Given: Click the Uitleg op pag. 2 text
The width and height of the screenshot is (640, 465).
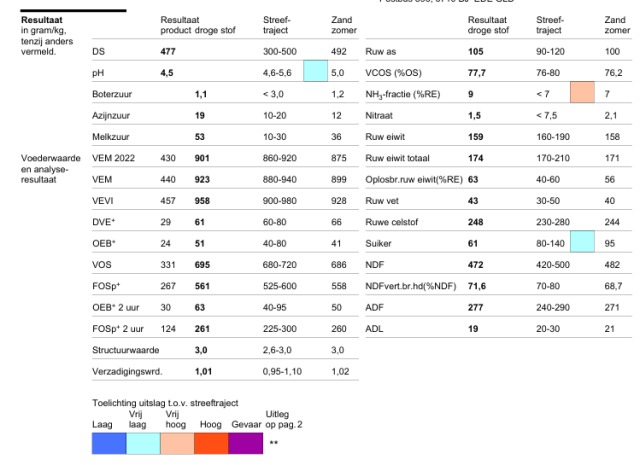Looking at the screenshot, I should coord(284,419).
